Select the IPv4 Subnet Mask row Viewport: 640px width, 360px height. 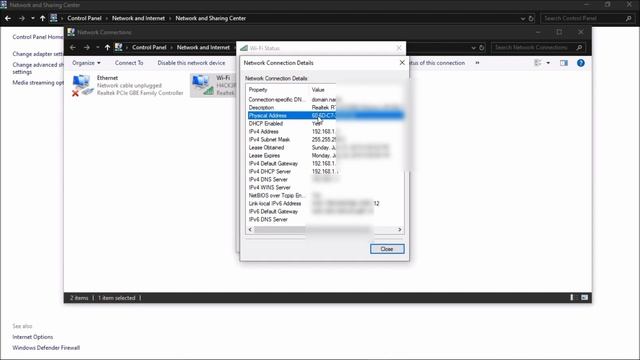click(x=326, y=140)
